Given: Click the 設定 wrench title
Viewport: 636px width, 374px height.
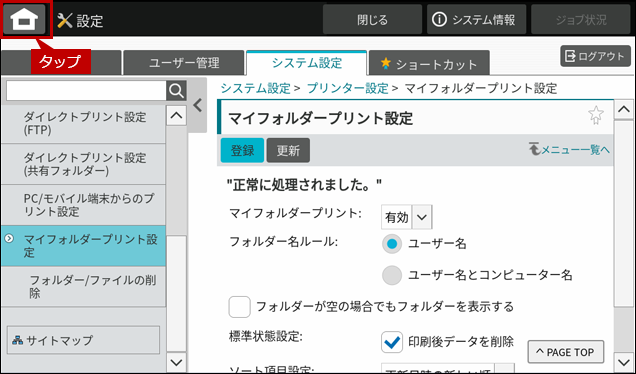Looking at the screenshot, I should point(80,20).
